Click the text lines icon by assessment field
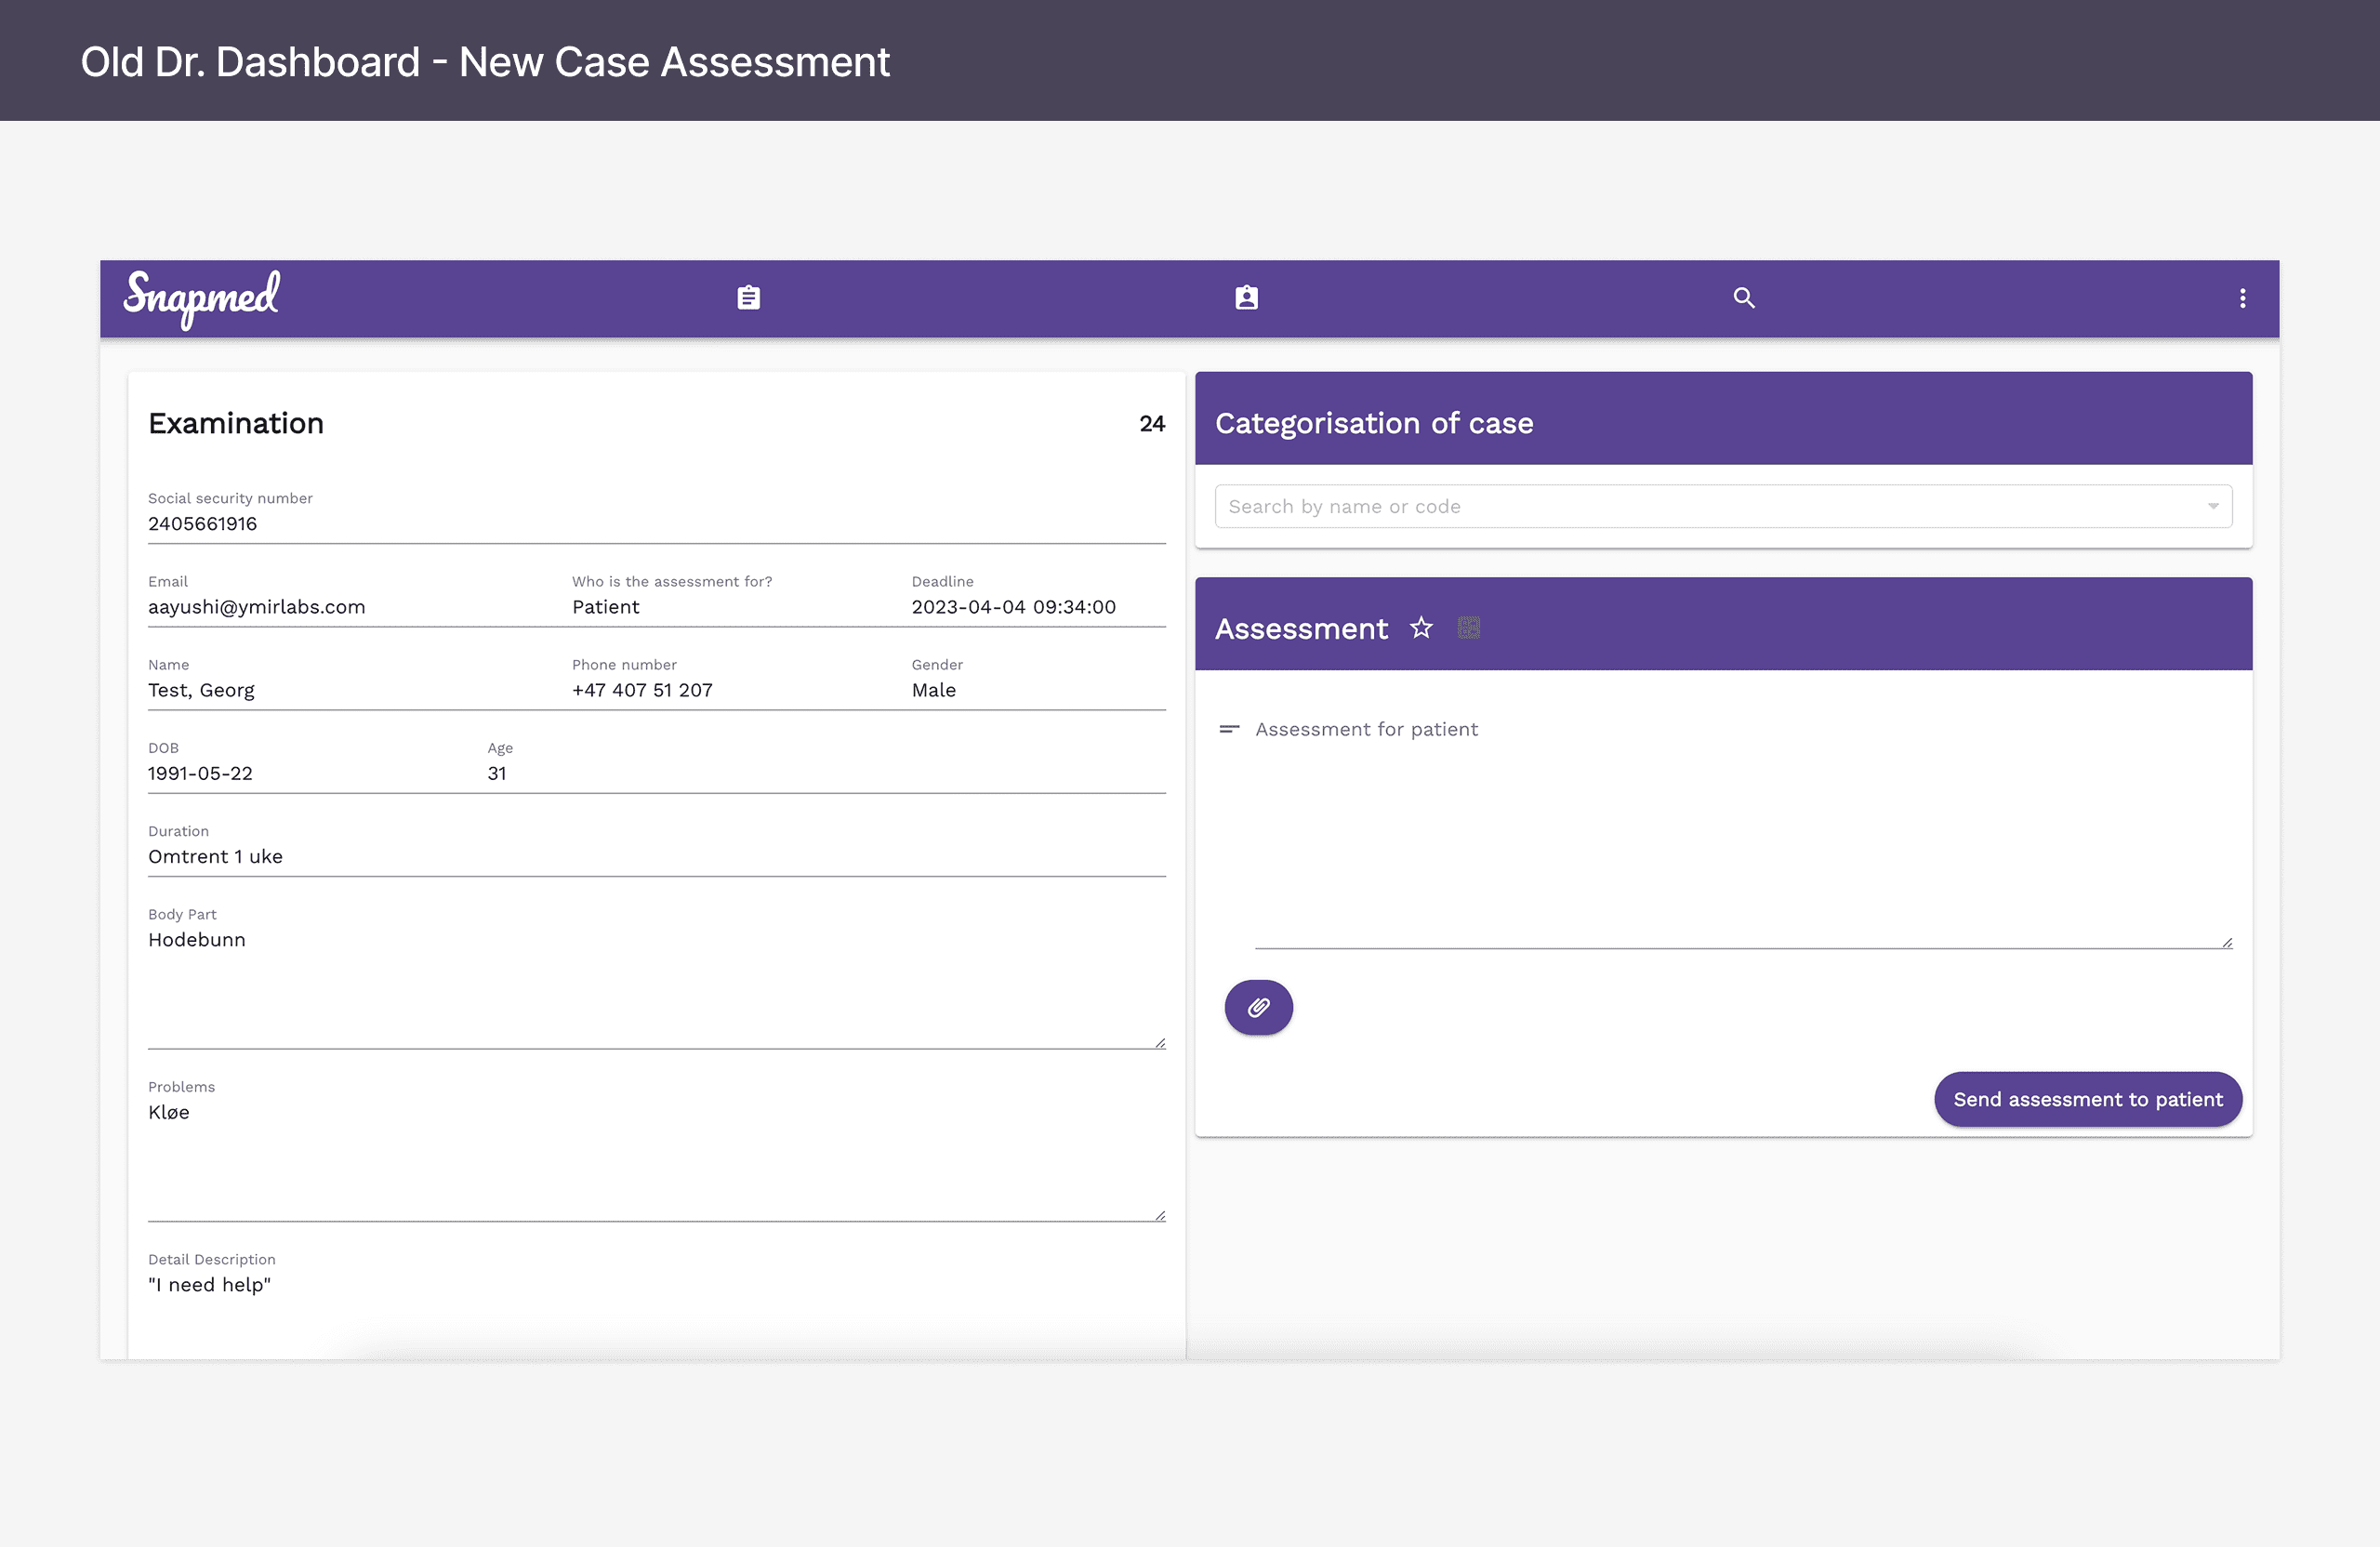2380x1547 pixels. point(1229,729)
